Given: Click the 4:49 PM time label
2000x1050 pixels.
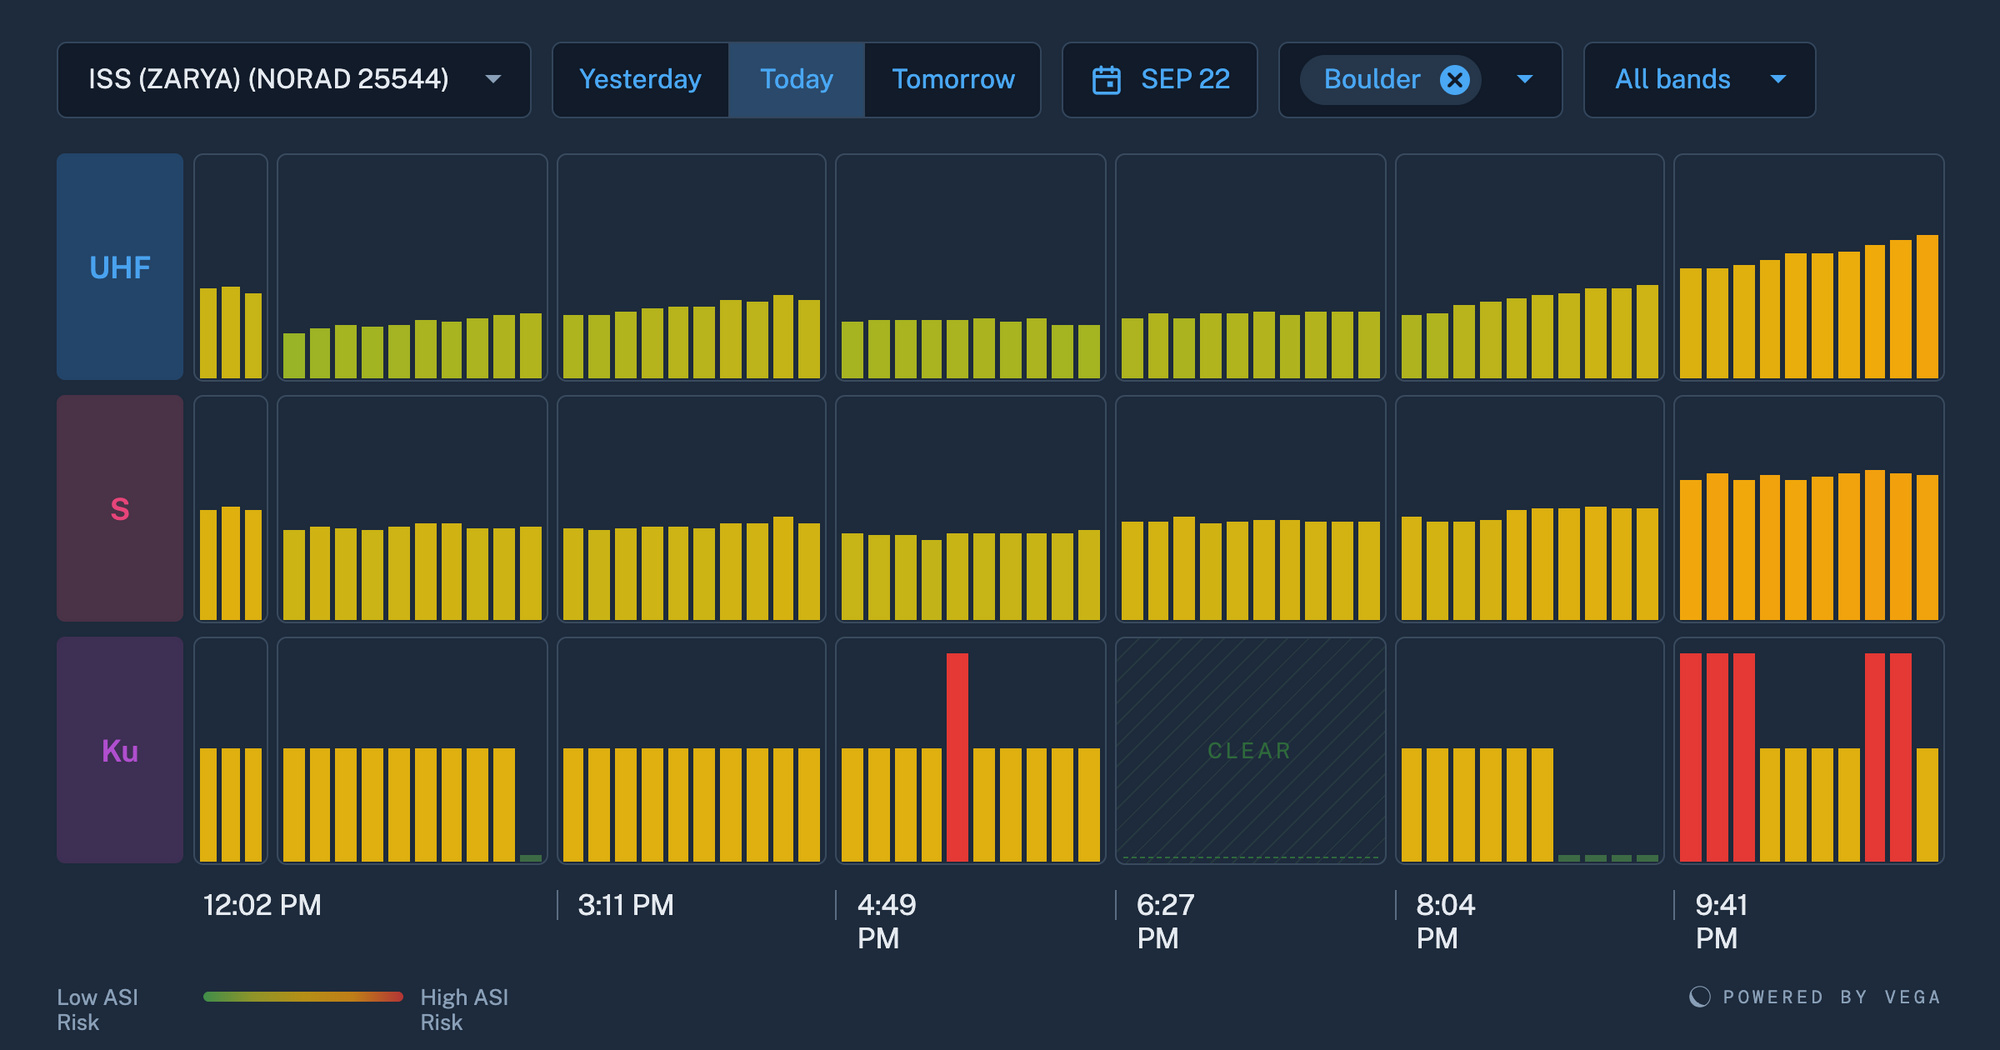Looking at the screenshot, I should pos(887,921).
